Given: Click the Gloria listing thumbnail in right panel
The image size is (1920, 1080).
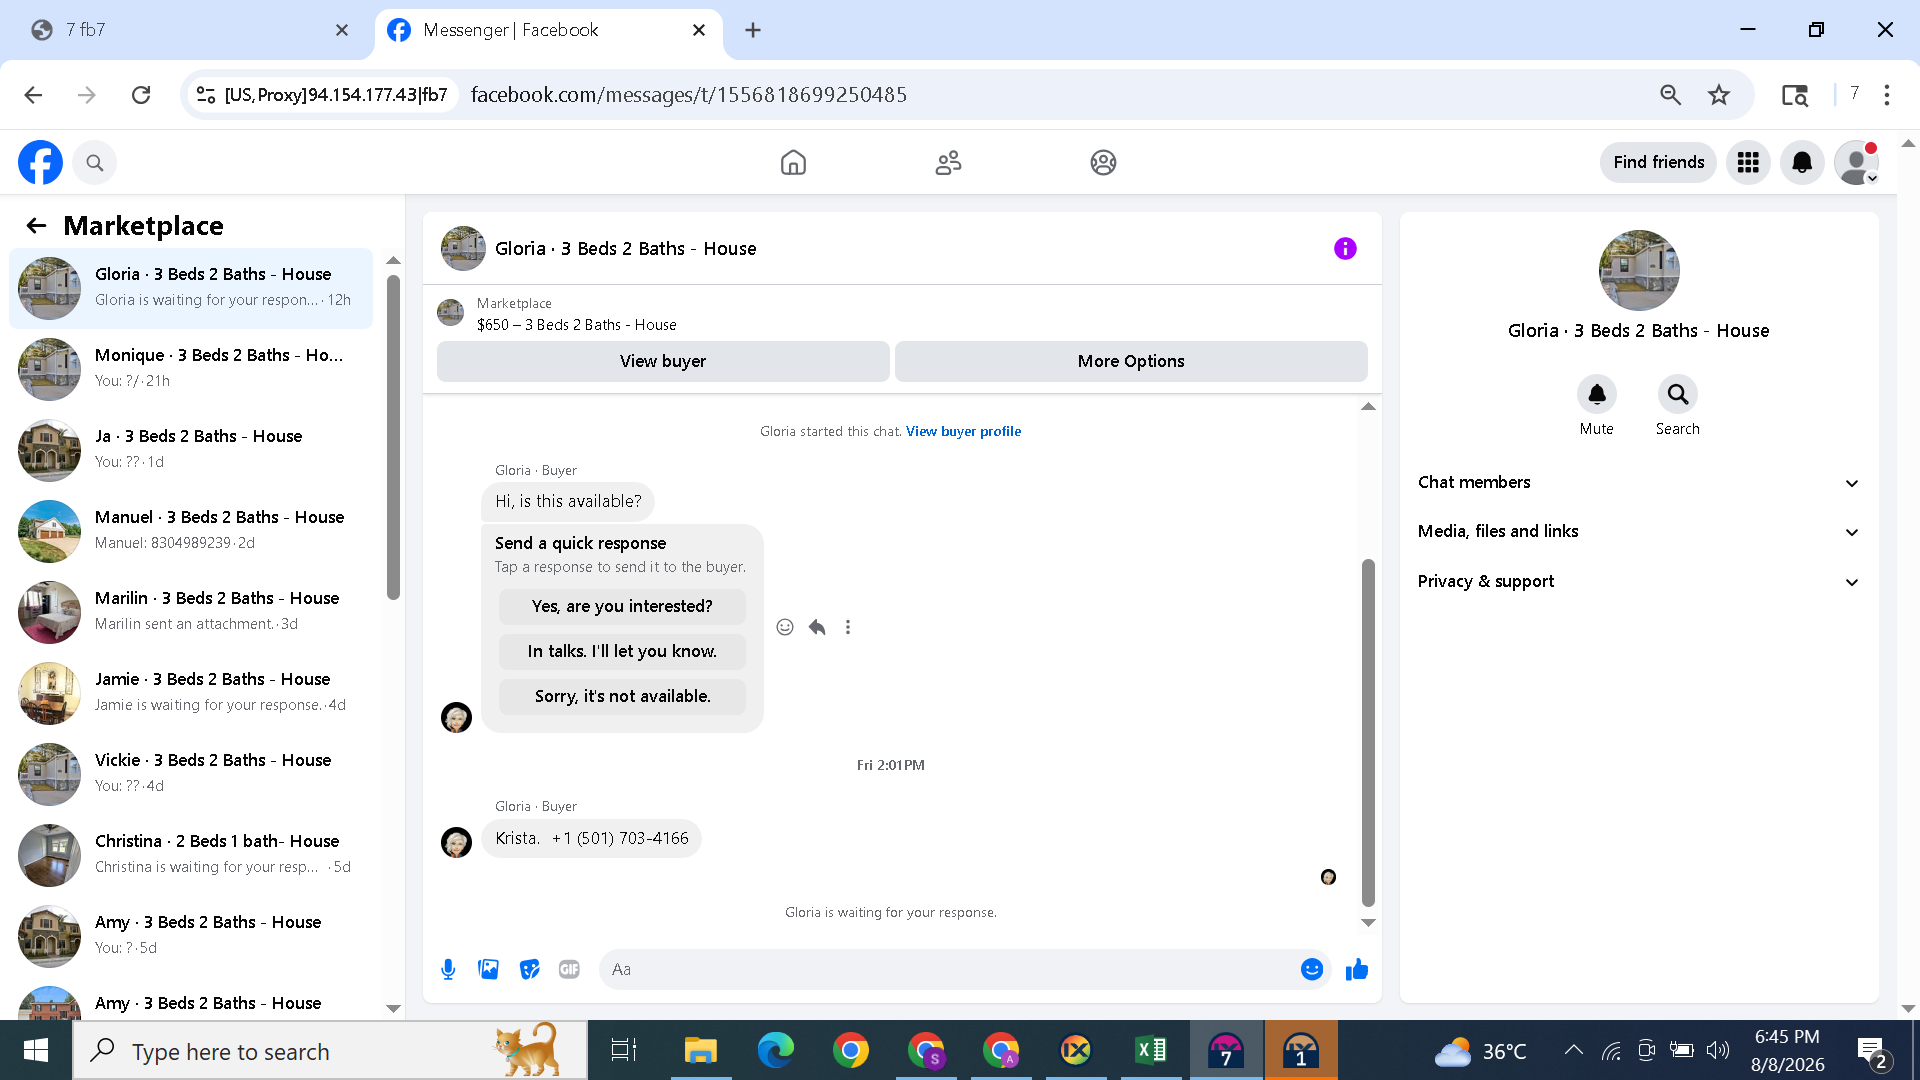Looking at the screenshot, I should pos(1638,270).
